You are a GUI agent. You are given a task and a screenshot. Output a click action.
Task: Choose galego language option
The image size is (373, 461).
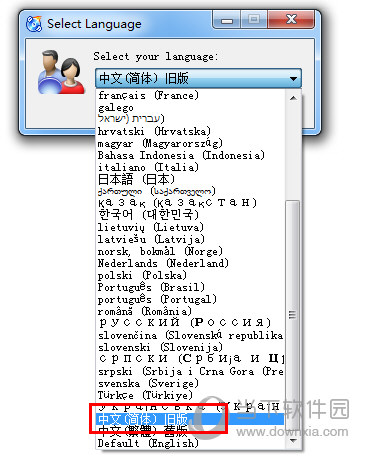point(191,108)
